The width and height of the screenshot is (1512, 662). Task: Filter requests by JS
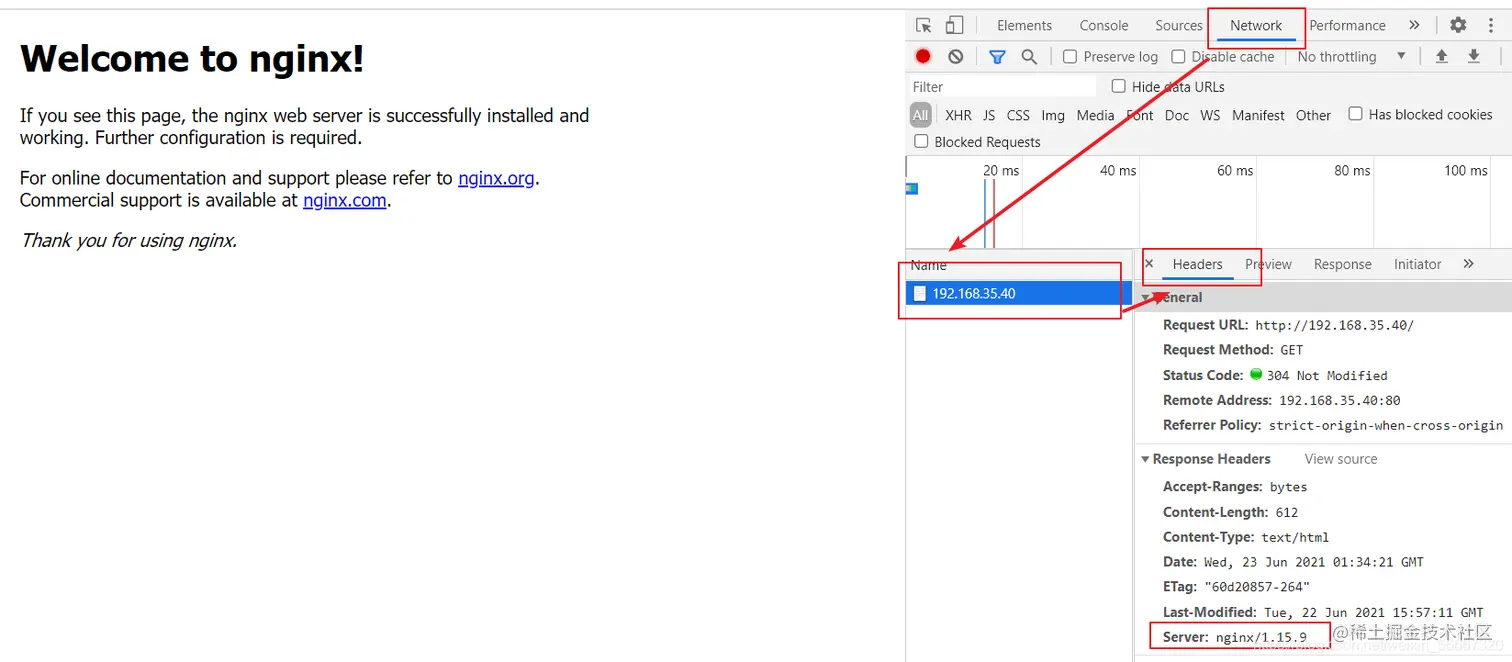coord(989,115)
